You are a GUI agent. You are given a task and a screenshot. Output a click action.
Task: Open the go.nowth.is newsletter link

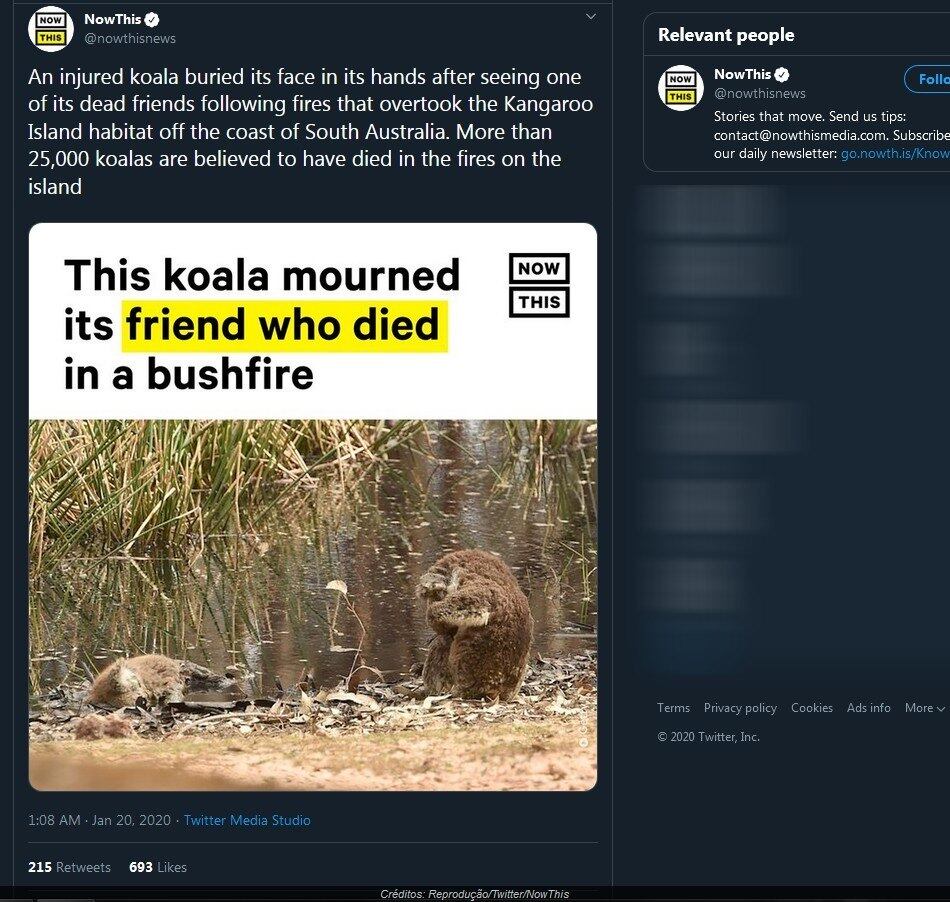(894, 153)
